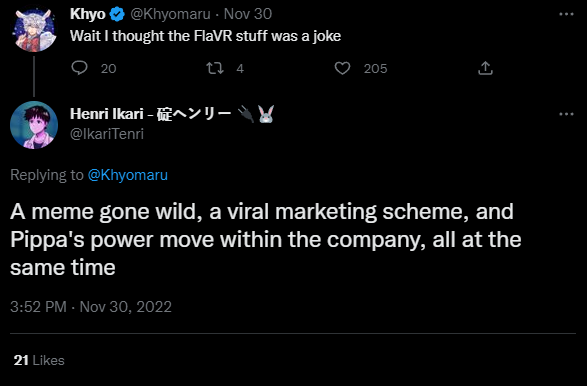Open the three-dot menu on Henri Ikari's tweet
Image resolution: width=587 pixels, height=386 pixels.
566,114
